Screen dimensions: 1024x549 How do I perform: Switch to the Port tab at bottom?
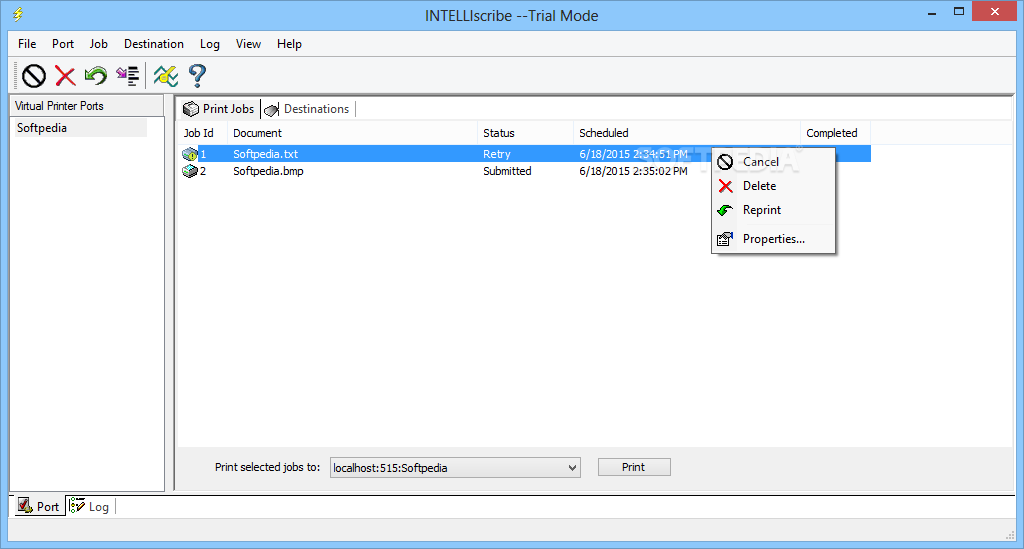click(39, 506)
